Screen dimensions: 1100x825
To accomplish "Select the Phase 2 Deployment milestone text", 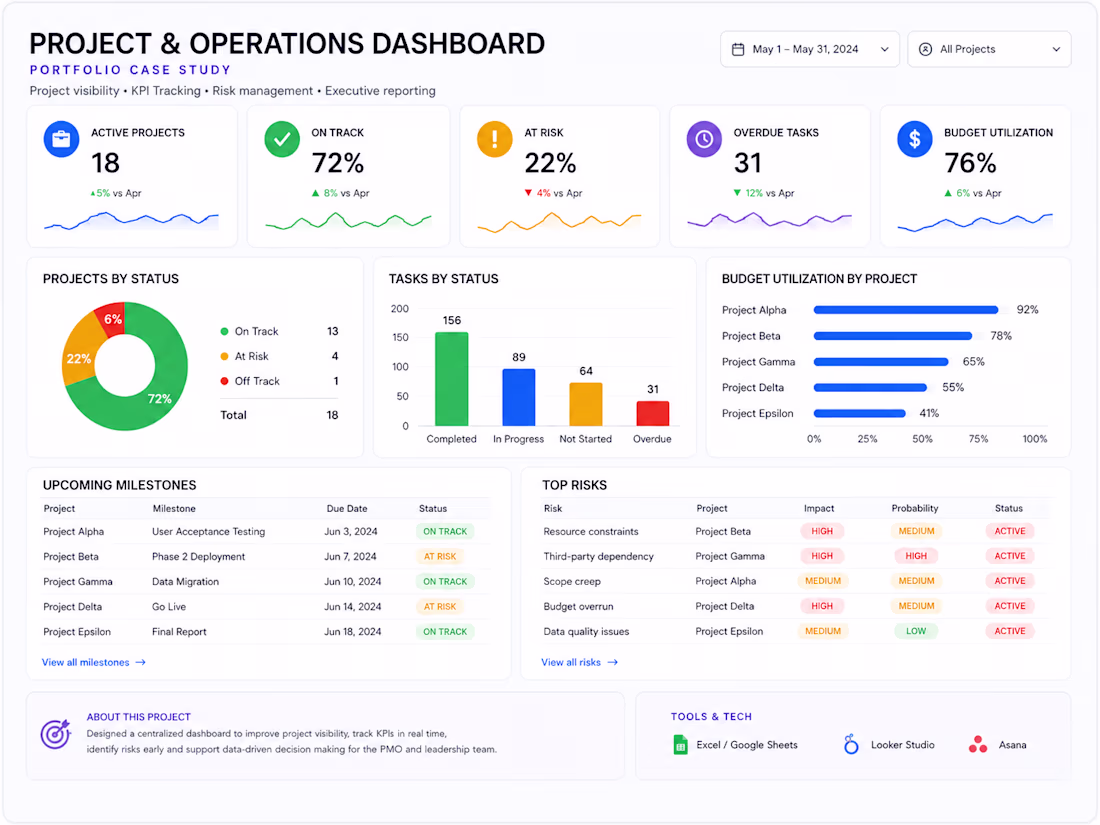I will (199, 556).
